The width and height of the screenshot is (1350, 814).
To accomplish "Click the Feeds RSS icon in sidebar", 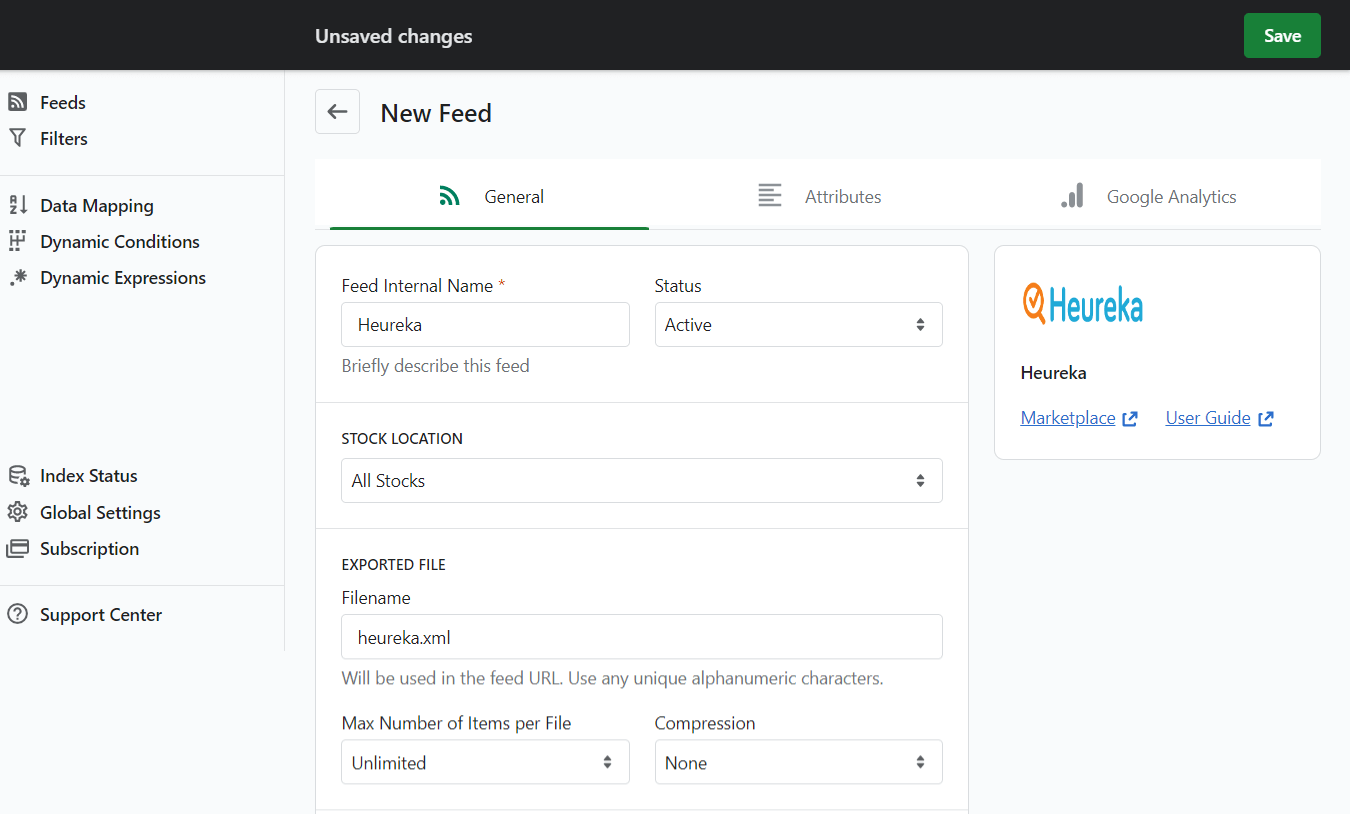I will 17,102.
